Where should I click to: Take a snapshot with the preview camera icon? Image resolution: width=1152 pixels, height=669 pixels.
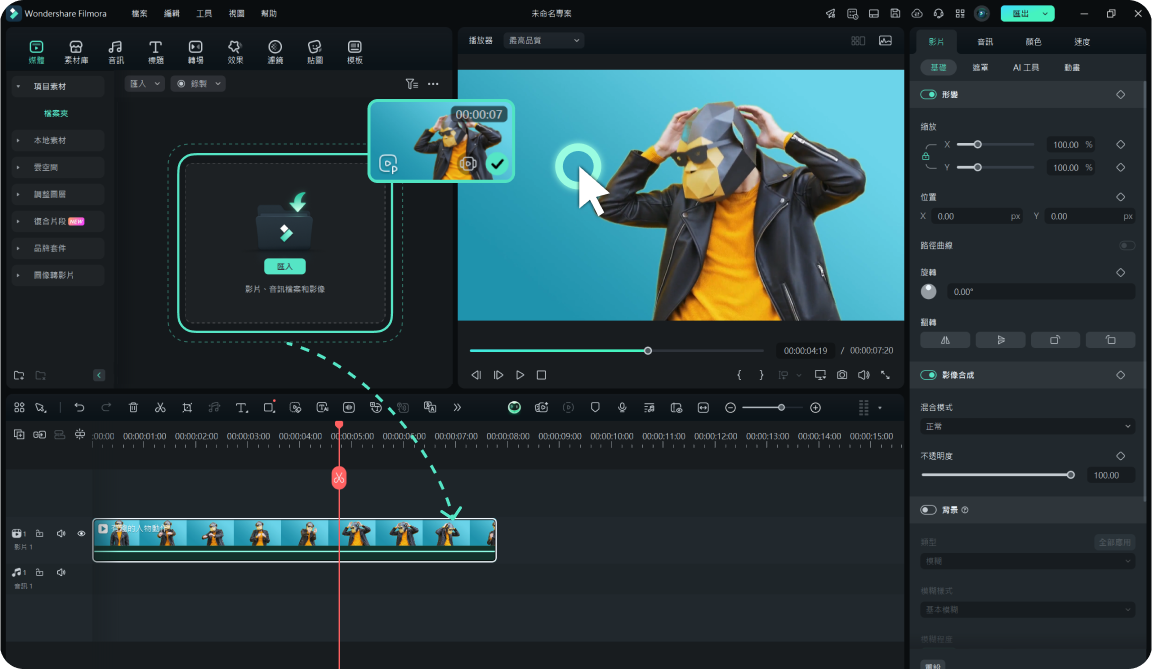842,375
